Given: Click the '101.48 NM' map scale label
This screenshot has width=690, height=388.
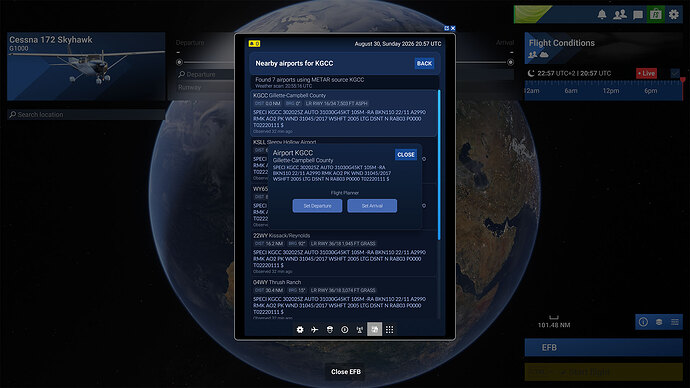Looking at the screenshot, I should [554, 325].
